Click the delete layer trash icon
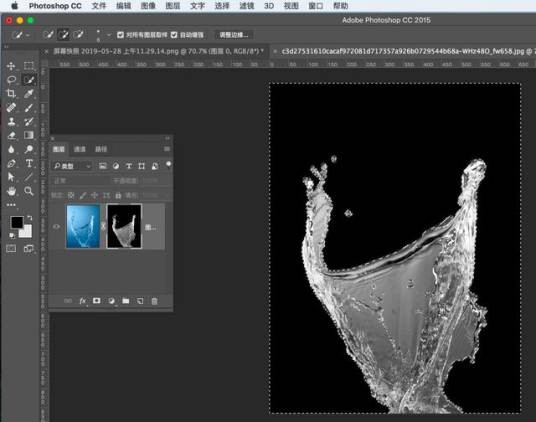Viewport: 536px width, 422px height. tap(155, 301)
